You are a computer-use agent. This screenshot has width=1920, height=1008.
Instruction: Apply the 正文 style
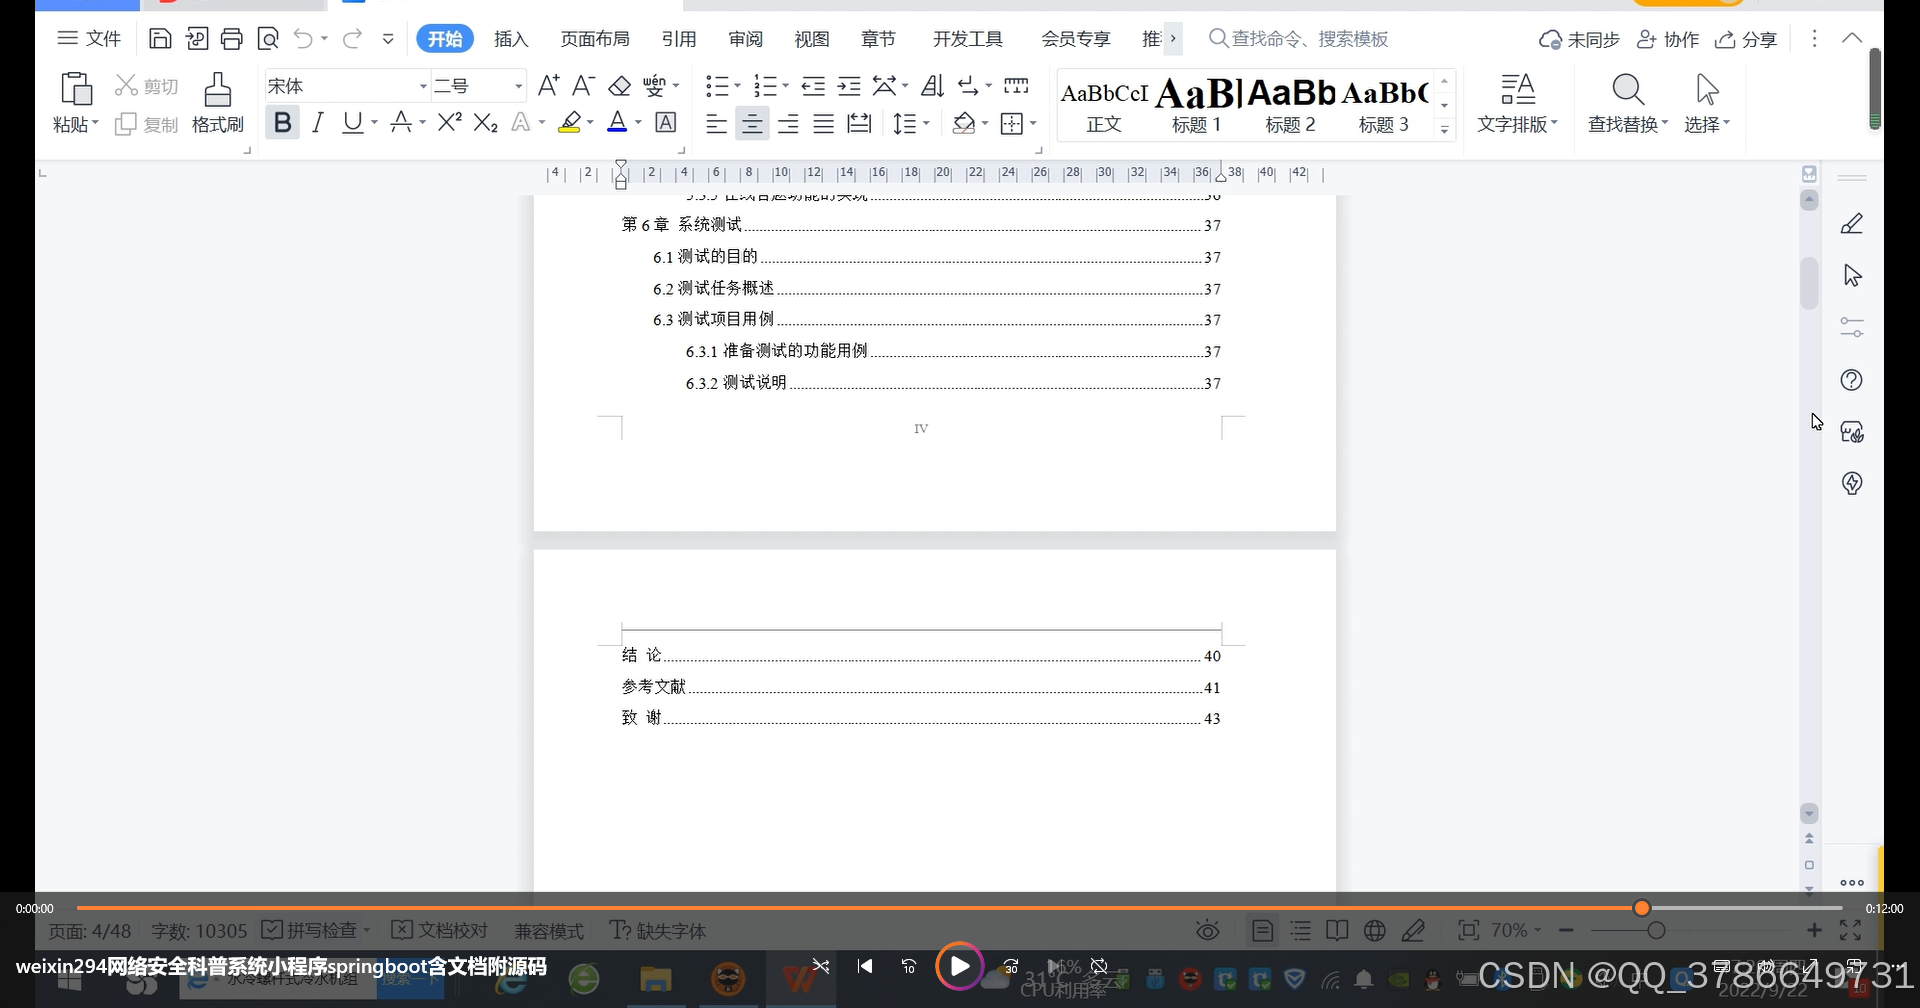pyautogui.click(x=1104, y=104)
